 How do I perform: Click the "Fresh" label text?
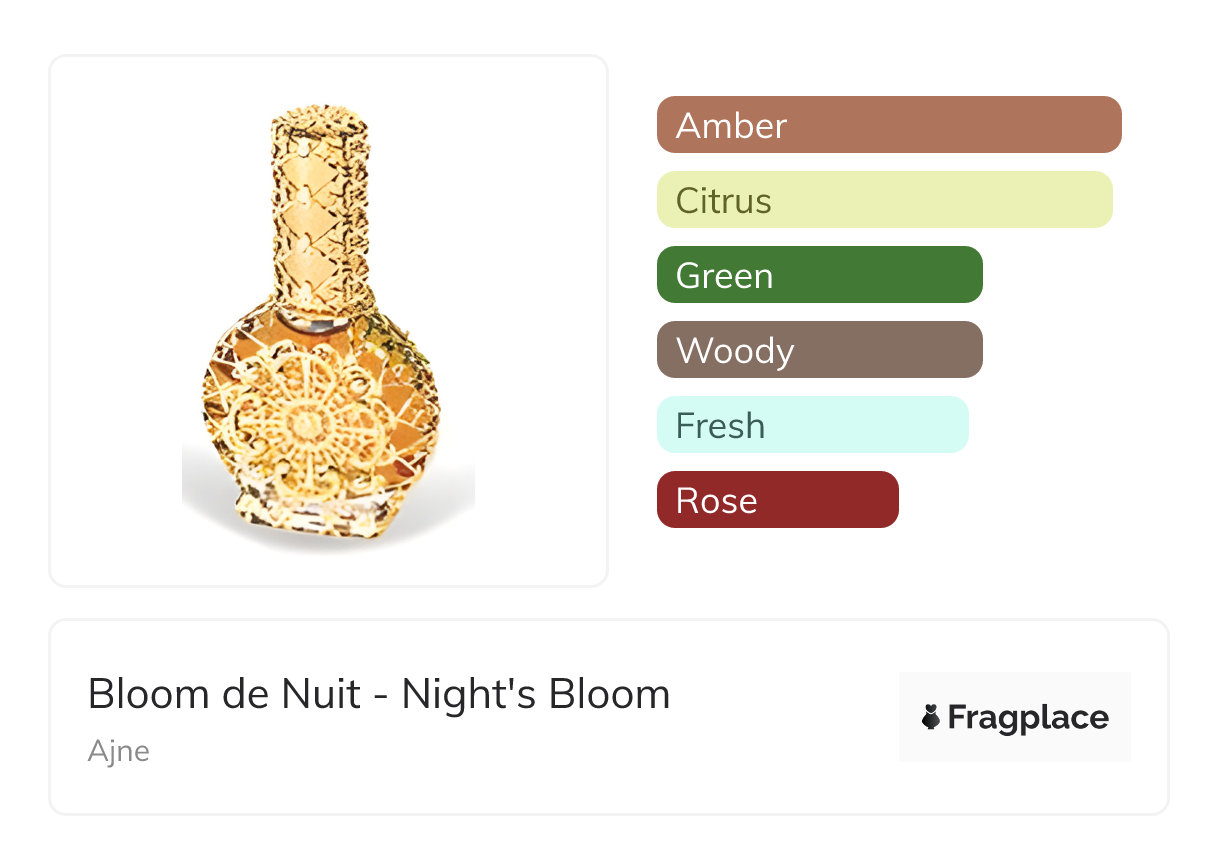pos(720,426)
